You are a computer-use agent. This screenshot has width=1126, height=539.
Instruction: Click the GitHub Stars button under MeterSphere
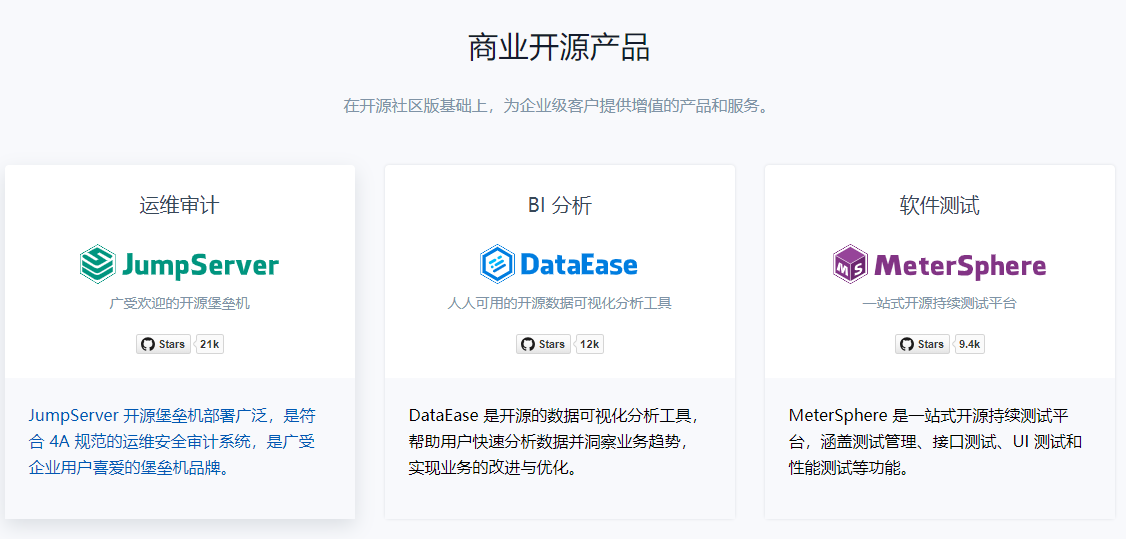point(923,344)
